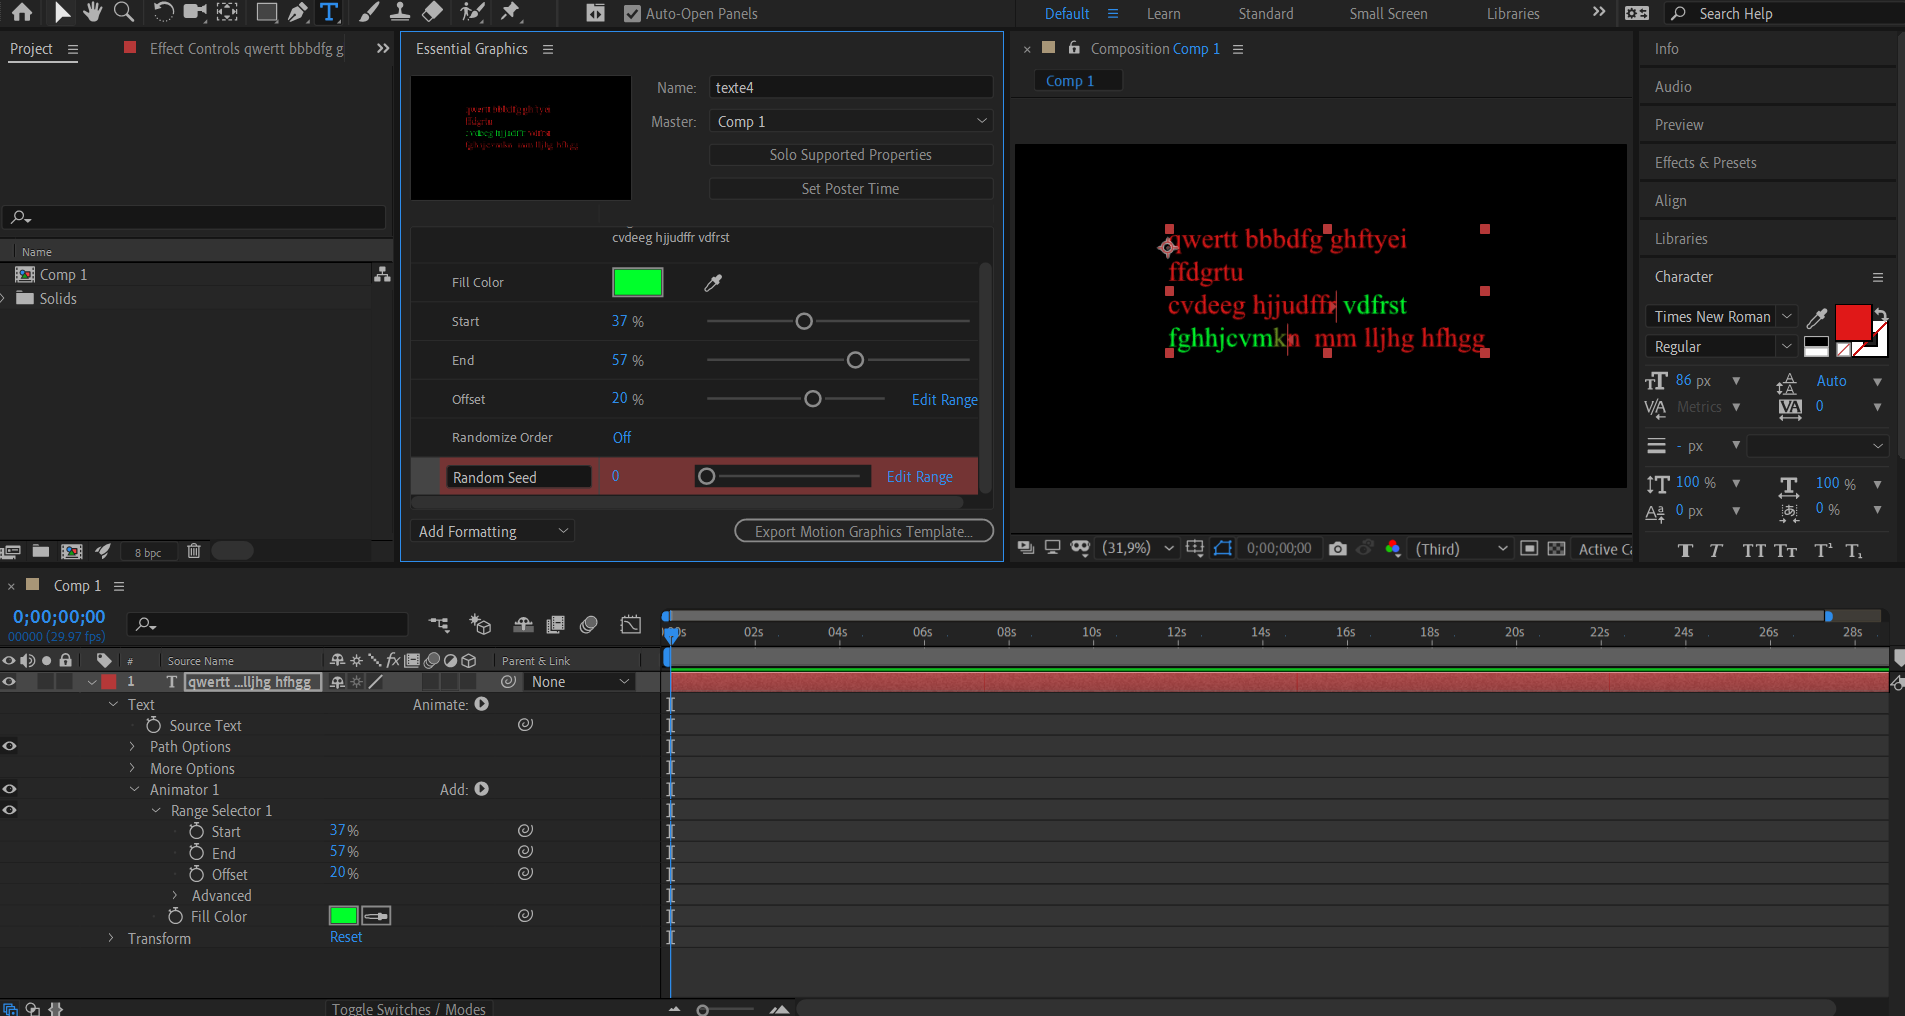Open the Parent None dropdown for layer 1
The image size is (1905, 1016).
[x=581, y=682]
